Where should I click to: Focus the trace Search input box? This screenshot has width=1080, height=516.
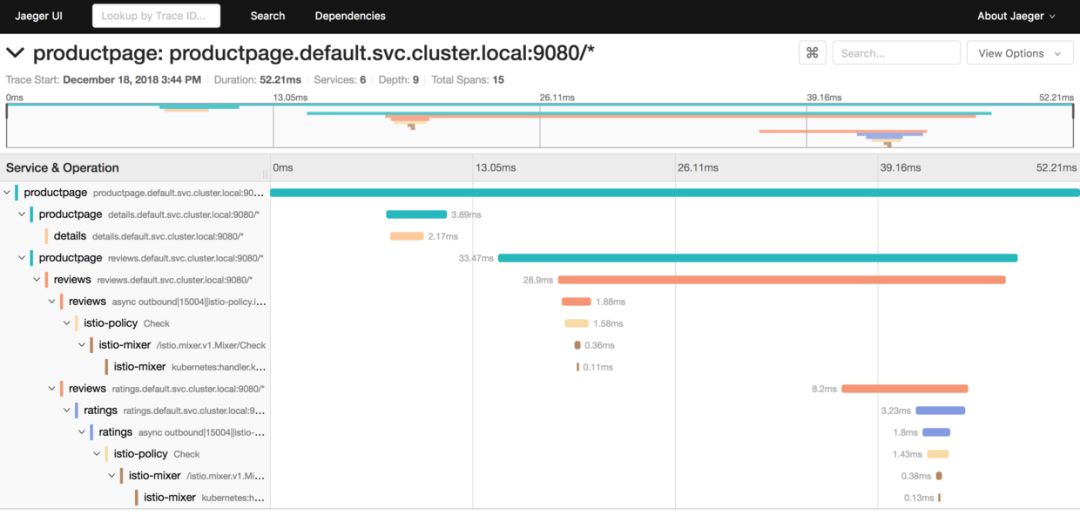click(896, 53)
